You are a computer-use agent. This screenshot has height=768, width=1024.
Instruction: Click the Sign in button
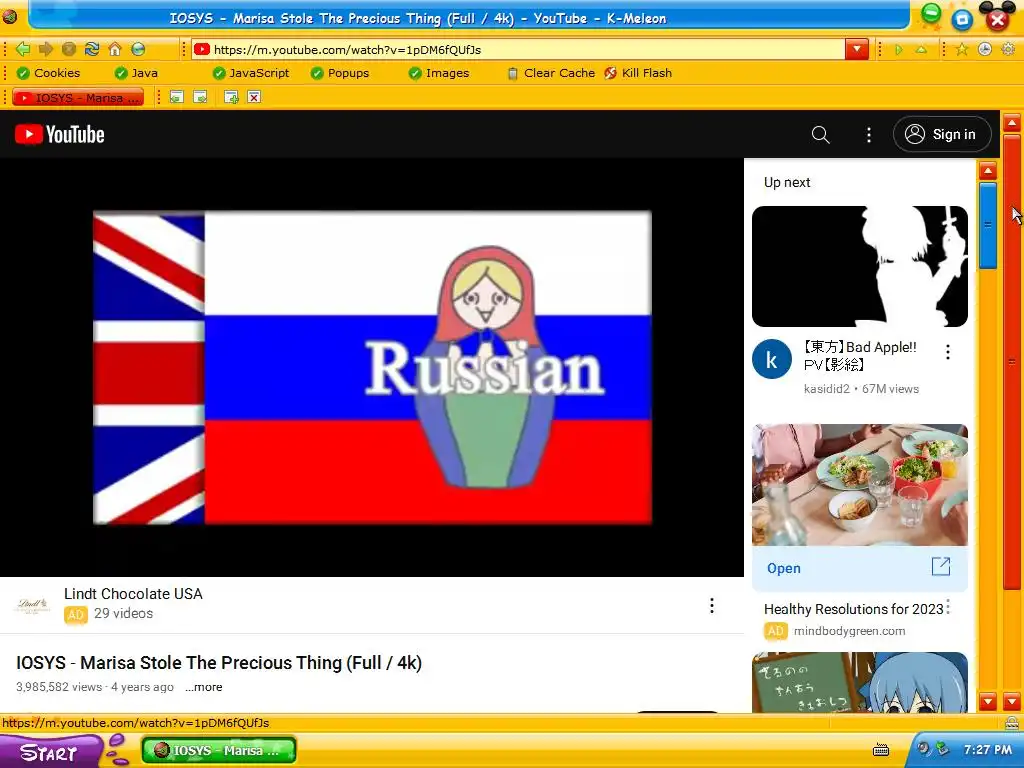coord(942,135)
